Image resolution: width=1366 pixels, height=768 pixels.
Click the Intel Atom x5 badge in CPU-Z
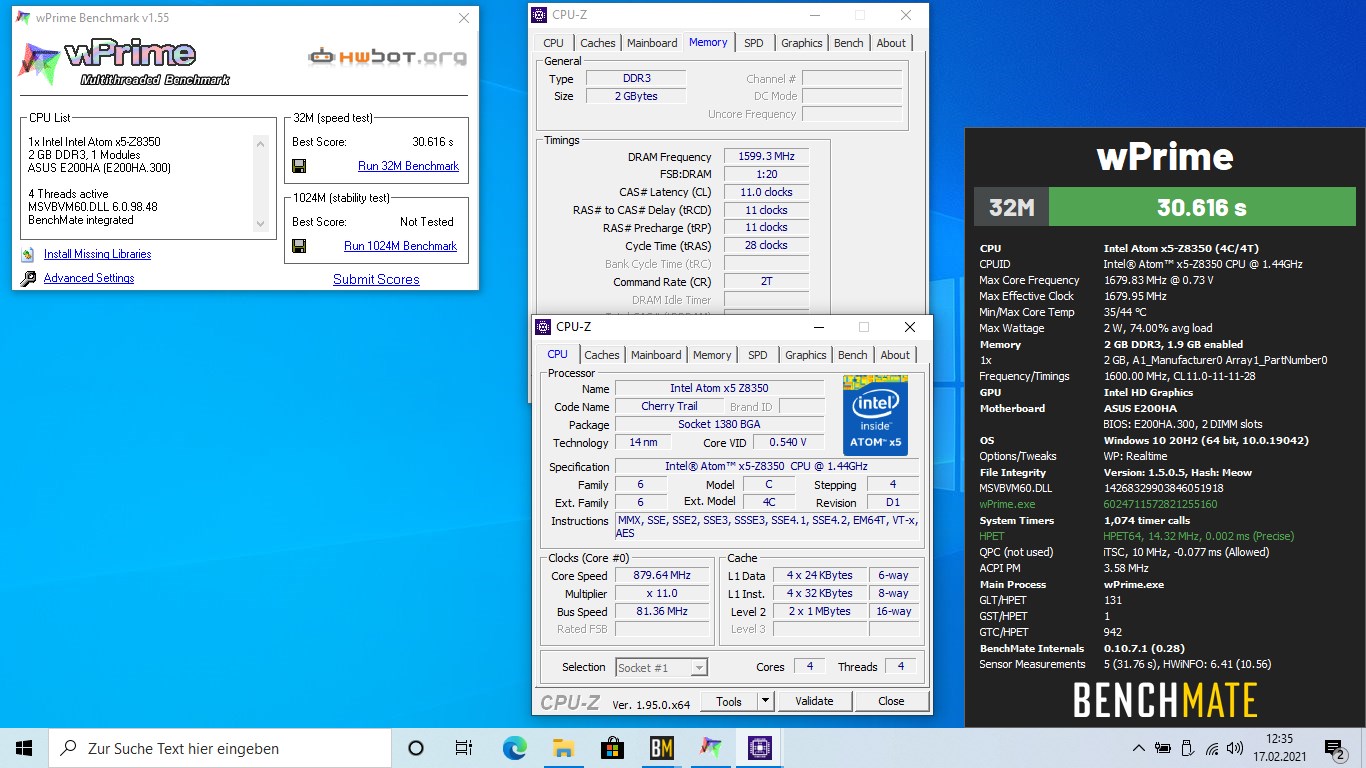[875, 415]
